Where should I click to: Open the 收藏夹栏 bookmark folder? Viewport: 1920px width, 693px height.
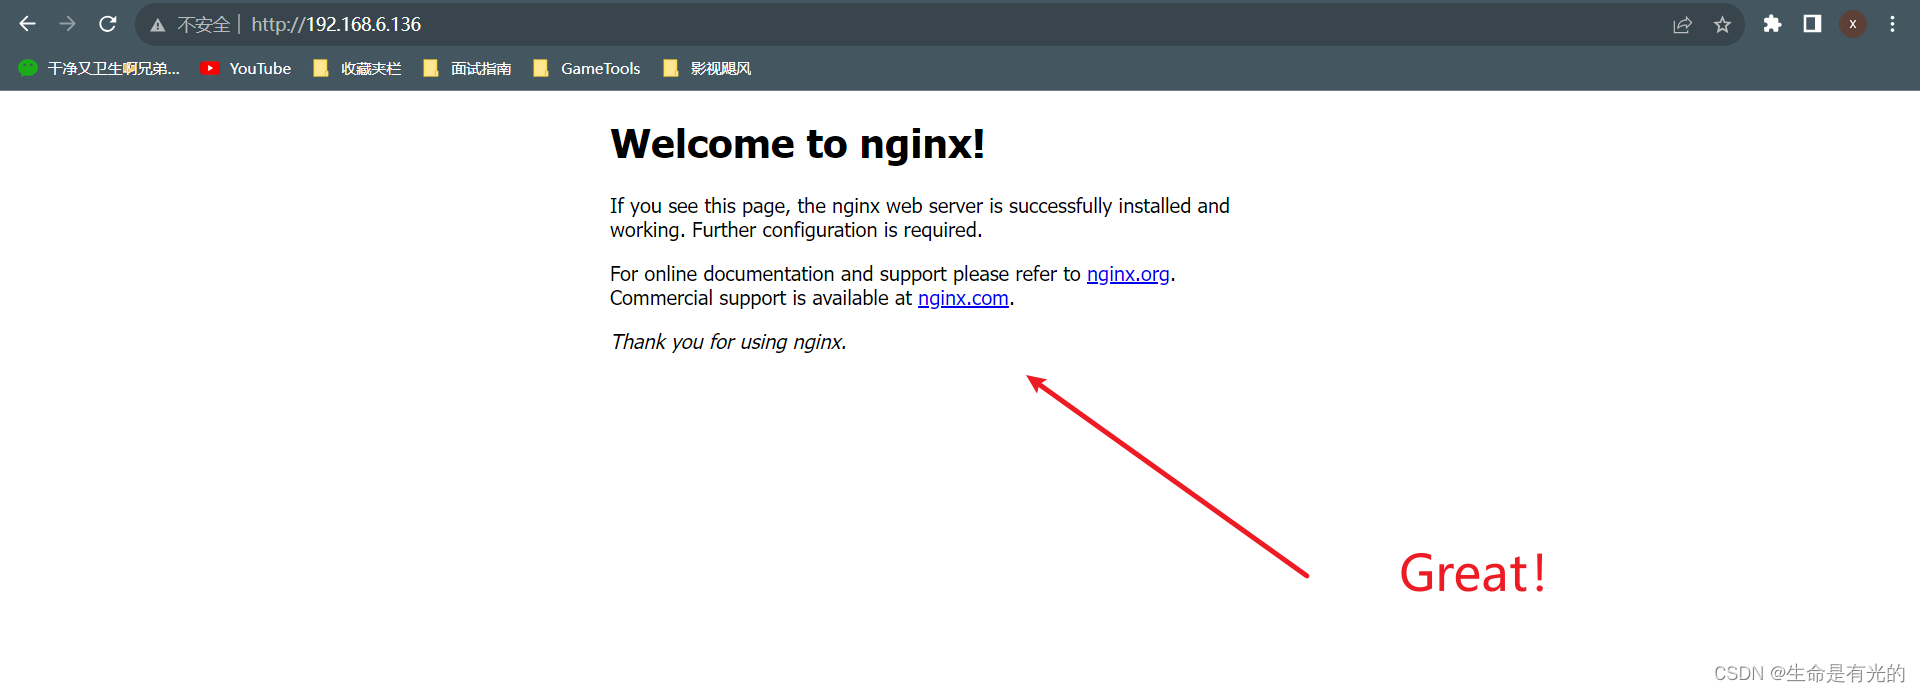coord(357,68)
